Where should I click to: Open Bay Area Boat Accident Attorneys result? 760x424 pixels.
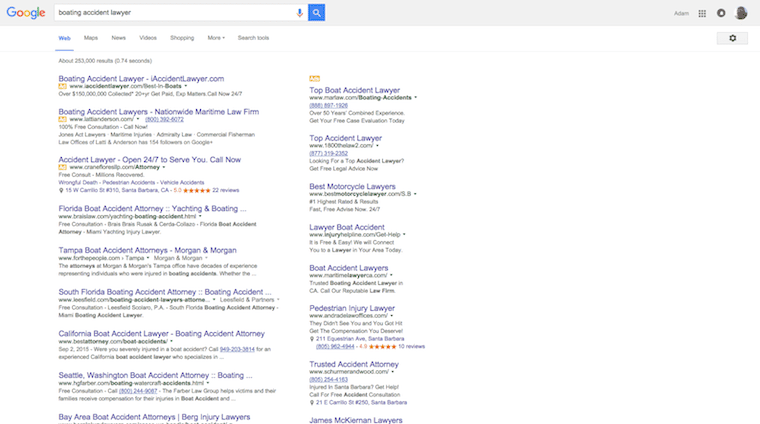pos(154,417)
